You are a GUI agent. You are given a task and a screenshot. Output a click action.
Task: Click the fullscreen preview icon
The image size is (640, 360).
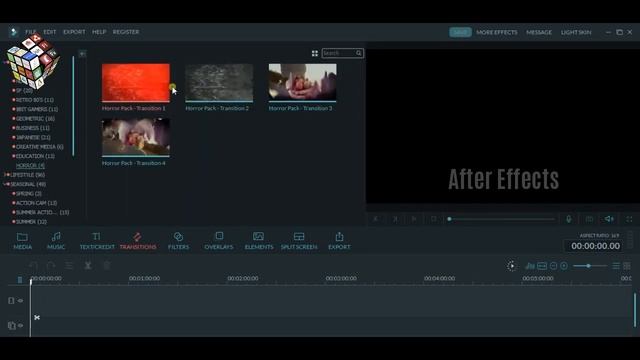point(629,219)
